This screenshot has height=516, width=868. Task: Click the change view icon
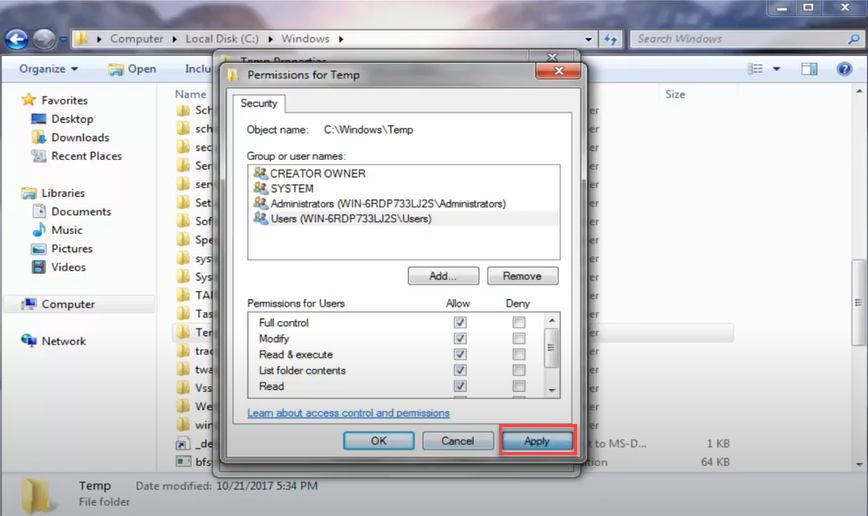coord(755,69)
